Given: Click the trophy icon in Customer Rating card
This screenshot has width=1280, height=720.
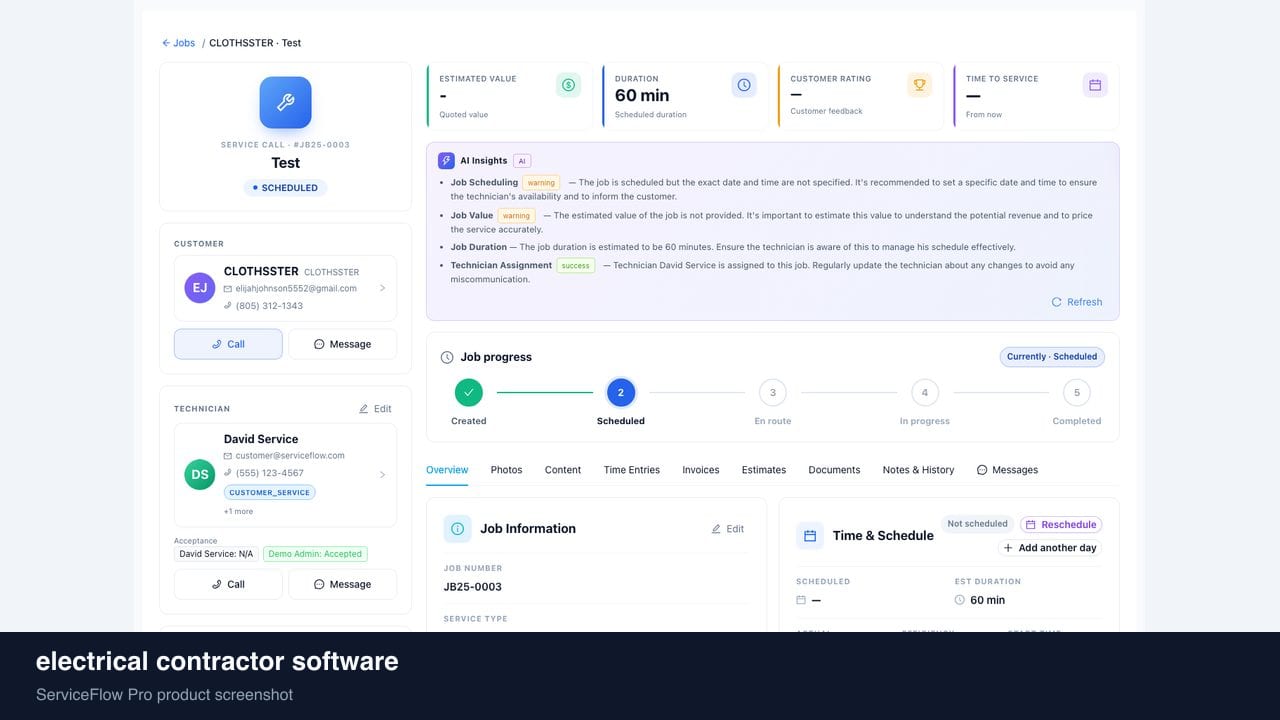Looking at the screenshot, I should 919,85.
